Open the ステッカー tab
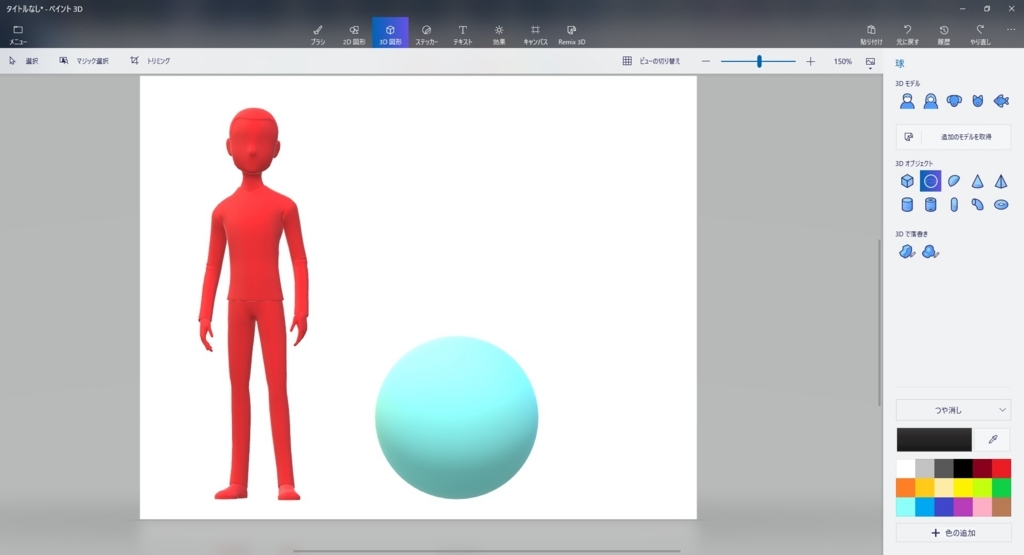 coord(426,35)
